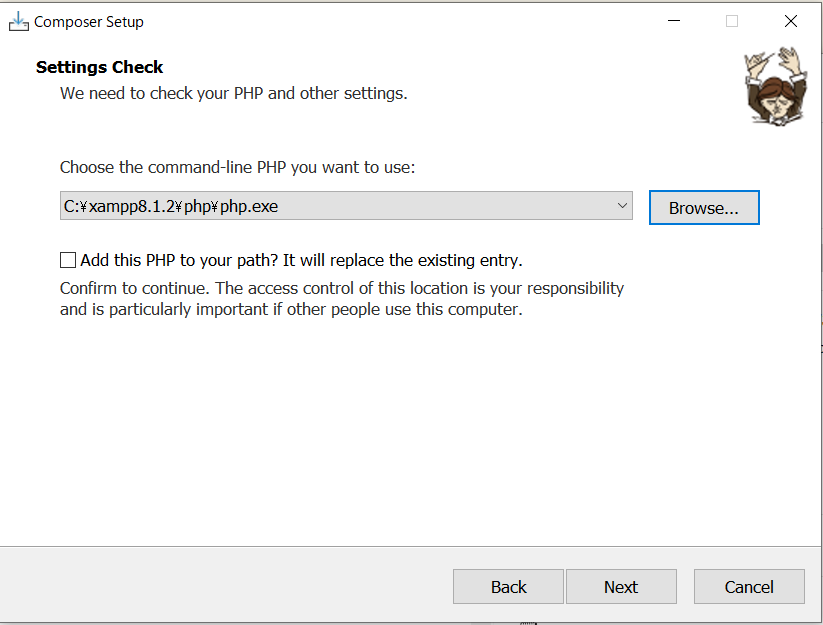Click the "Choose the command-line PHP" label
Viewport: 823px width, 625px height.
(x=237, y=167)
